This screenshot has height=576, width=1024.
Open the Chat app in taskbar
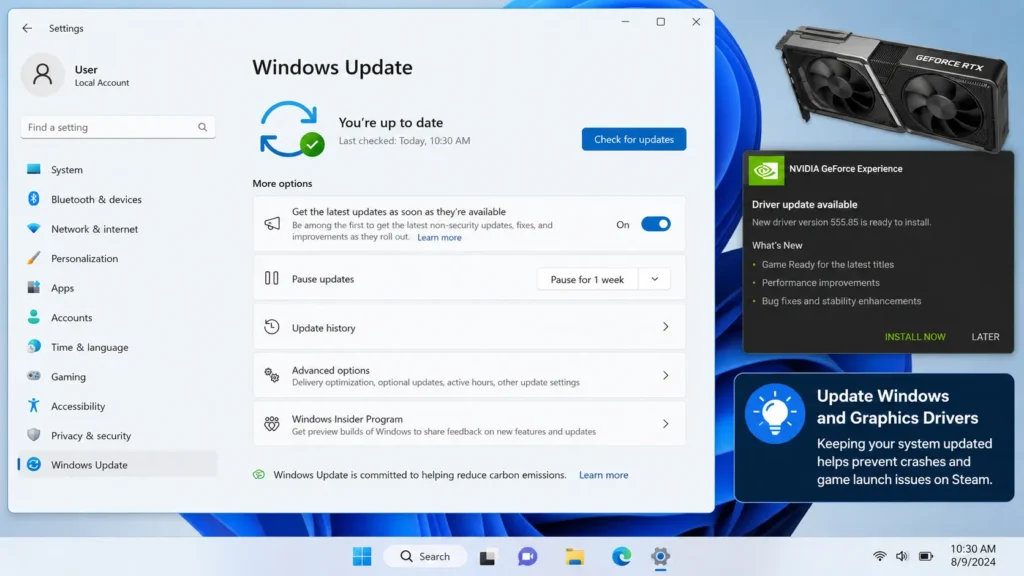pyautogui.click(x=527, y=556)
